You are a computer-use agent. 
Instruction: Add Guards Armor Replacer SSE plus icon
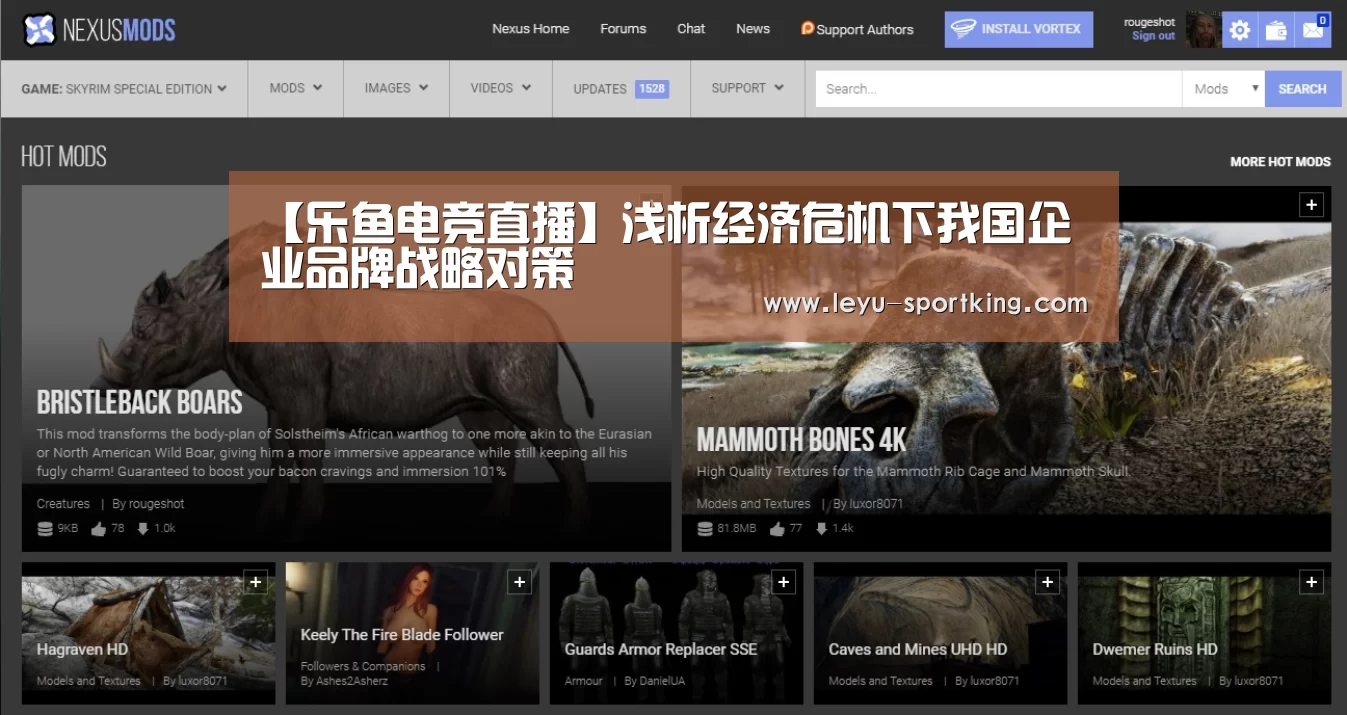(783, 582)
